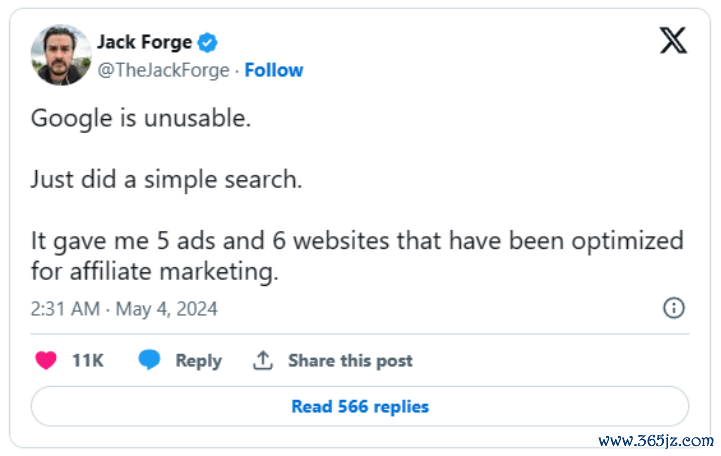The width and height of the screenshot is (721, 456).
Task: Click the share upload arrow icon
Action: [x=263, y=361]
